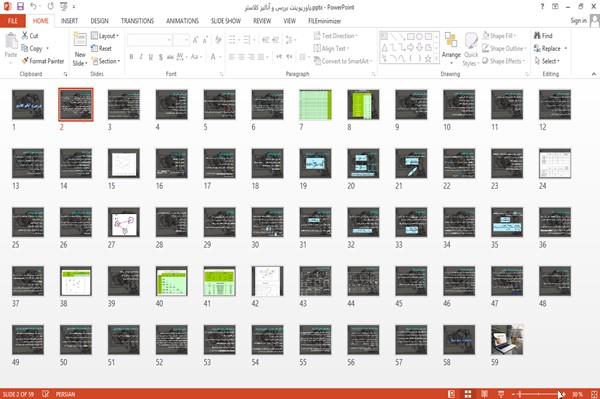Image resolution: width=600 pixels, height=399 pixels.
Task: Switch to the DESIGN tab
Action: pos(99,21)
